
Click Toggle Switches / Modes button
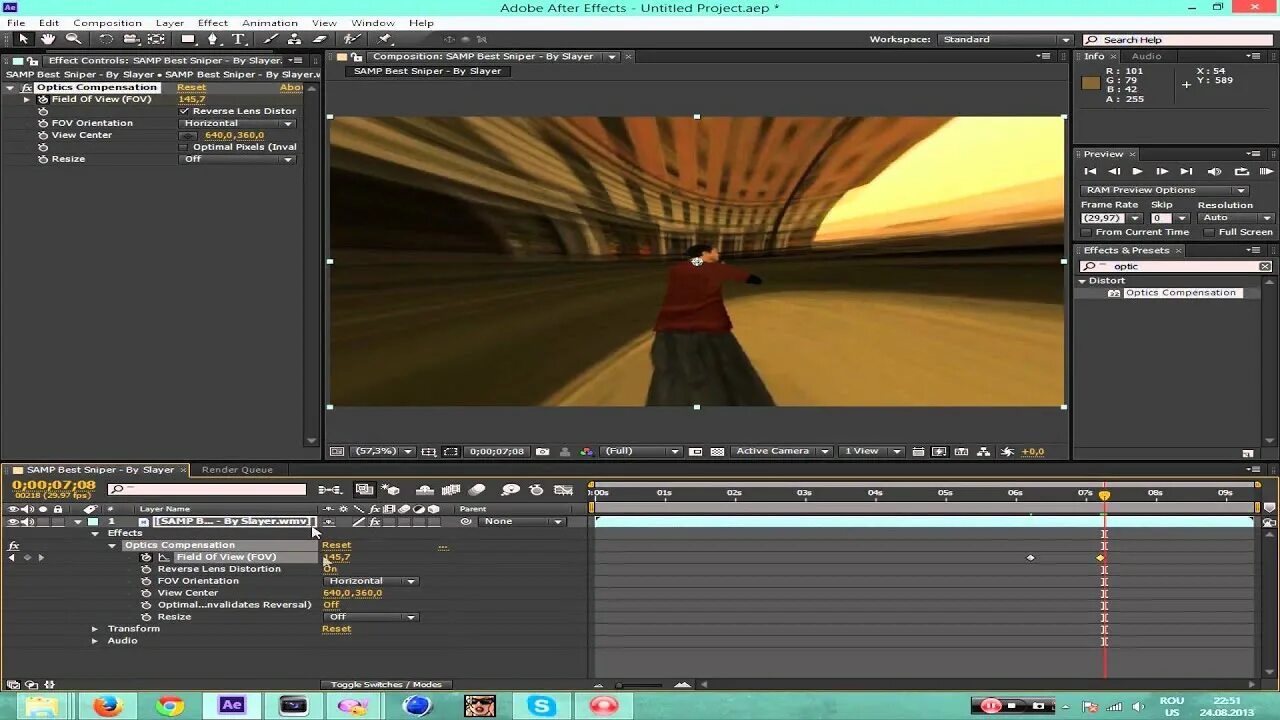(x=386, y=685)
